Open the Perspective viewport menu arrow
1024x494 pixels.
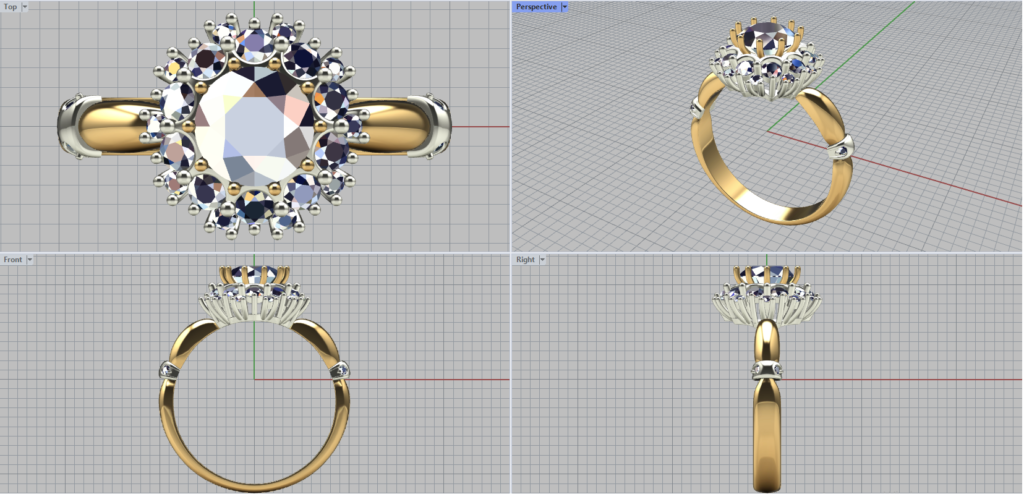565,7
